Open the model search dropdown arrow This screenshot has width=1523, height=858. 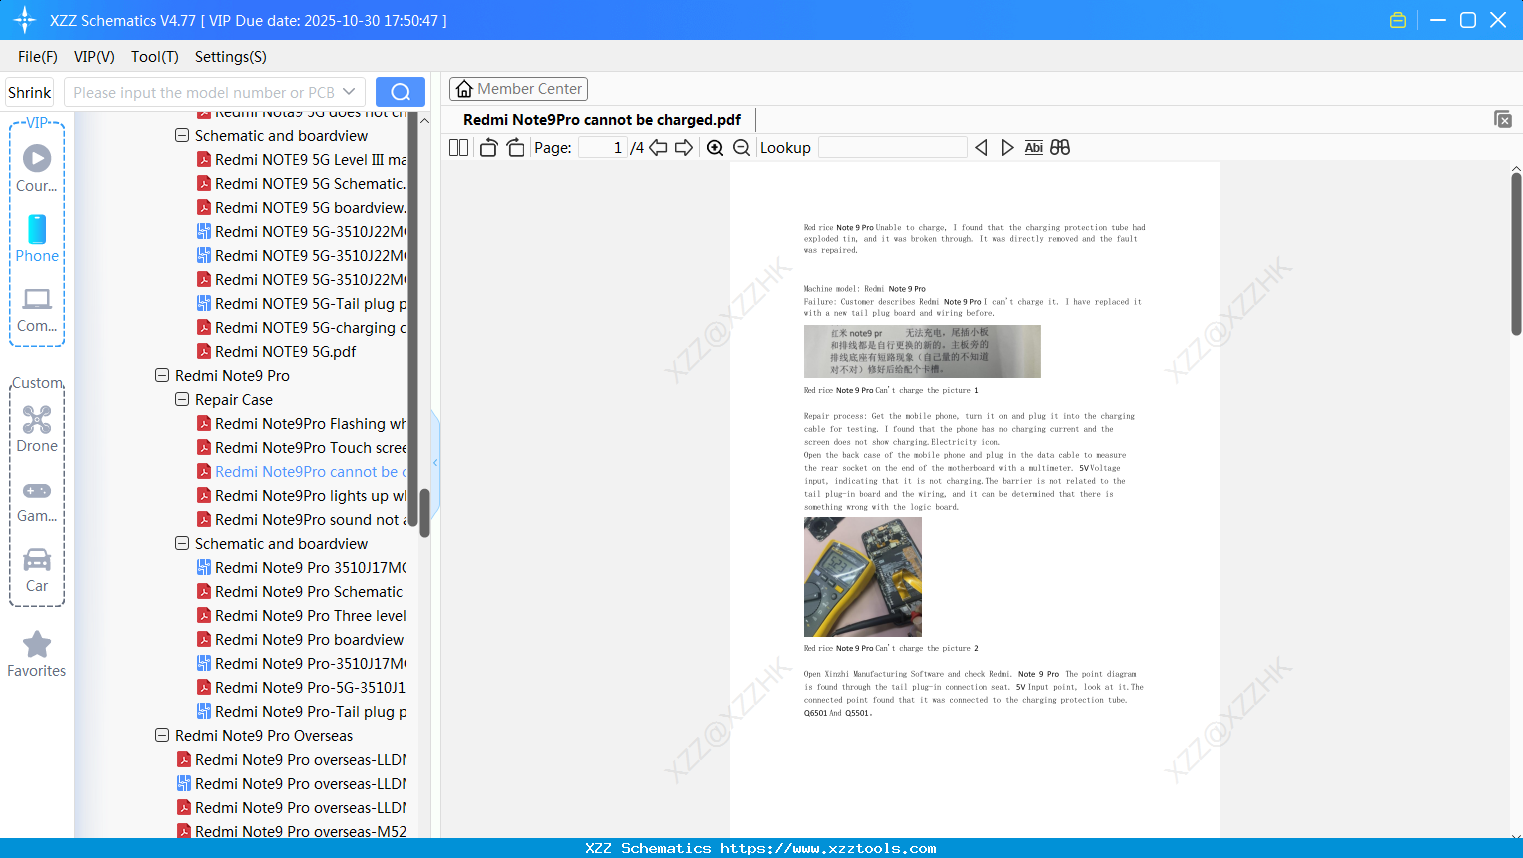[349, 92]
